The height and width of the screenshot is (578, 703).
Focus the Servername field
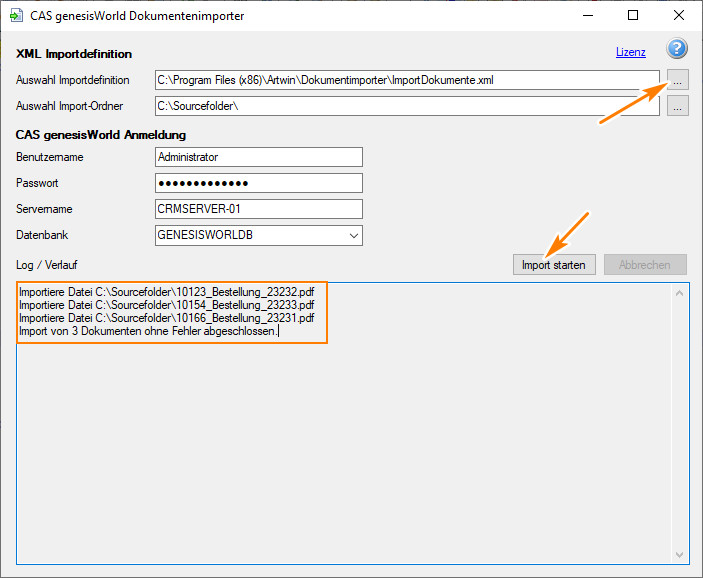point(259,209)
